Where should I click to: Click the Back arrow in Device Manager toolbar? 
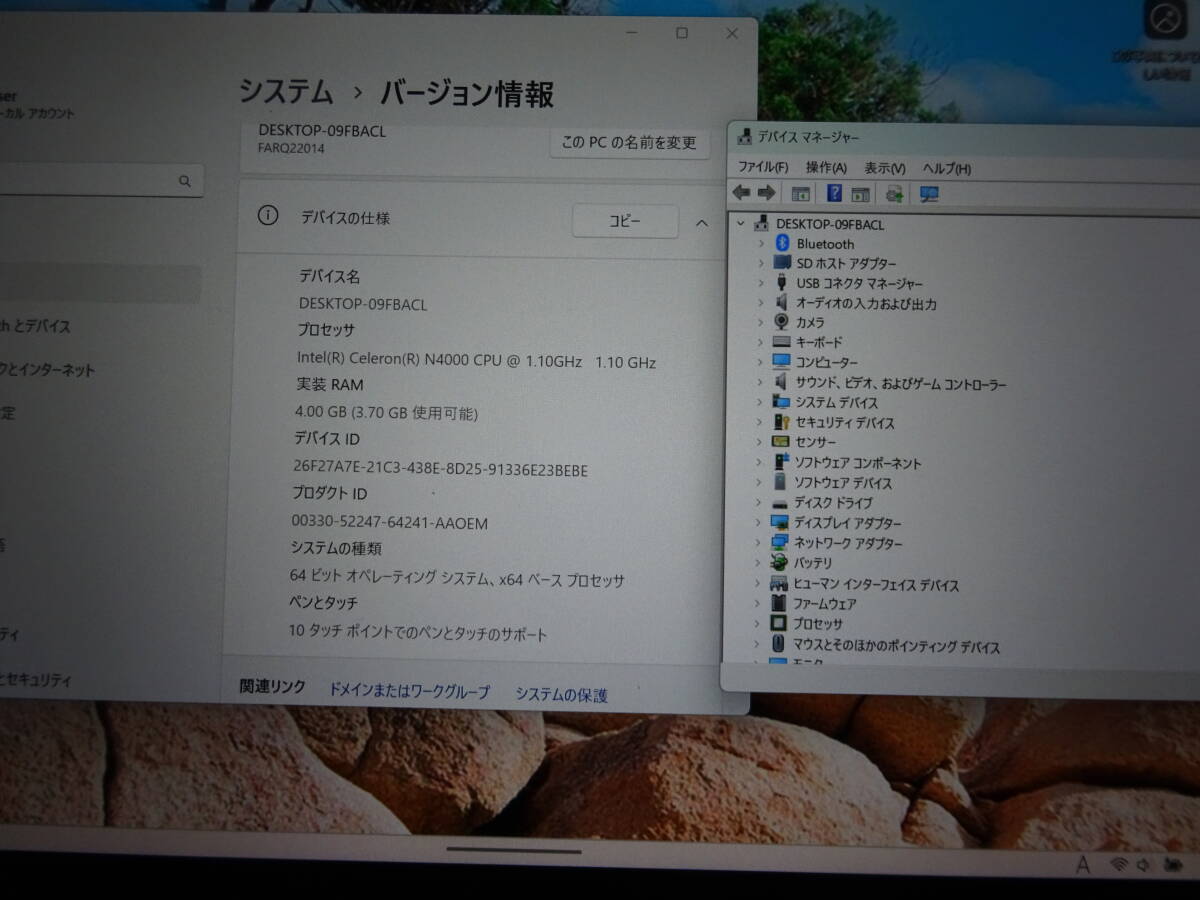(741, 193)
